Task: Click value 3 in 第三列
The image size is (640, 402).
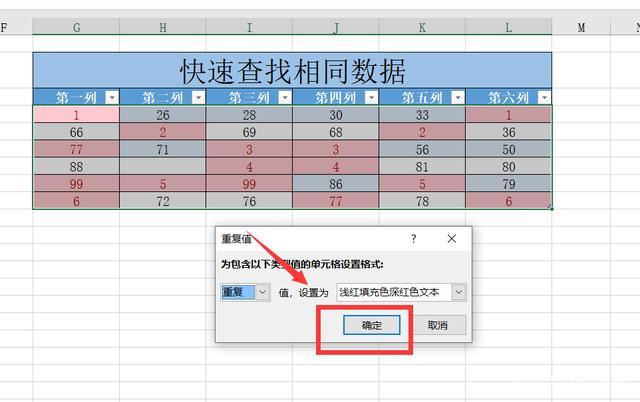Action: (249, 149)
